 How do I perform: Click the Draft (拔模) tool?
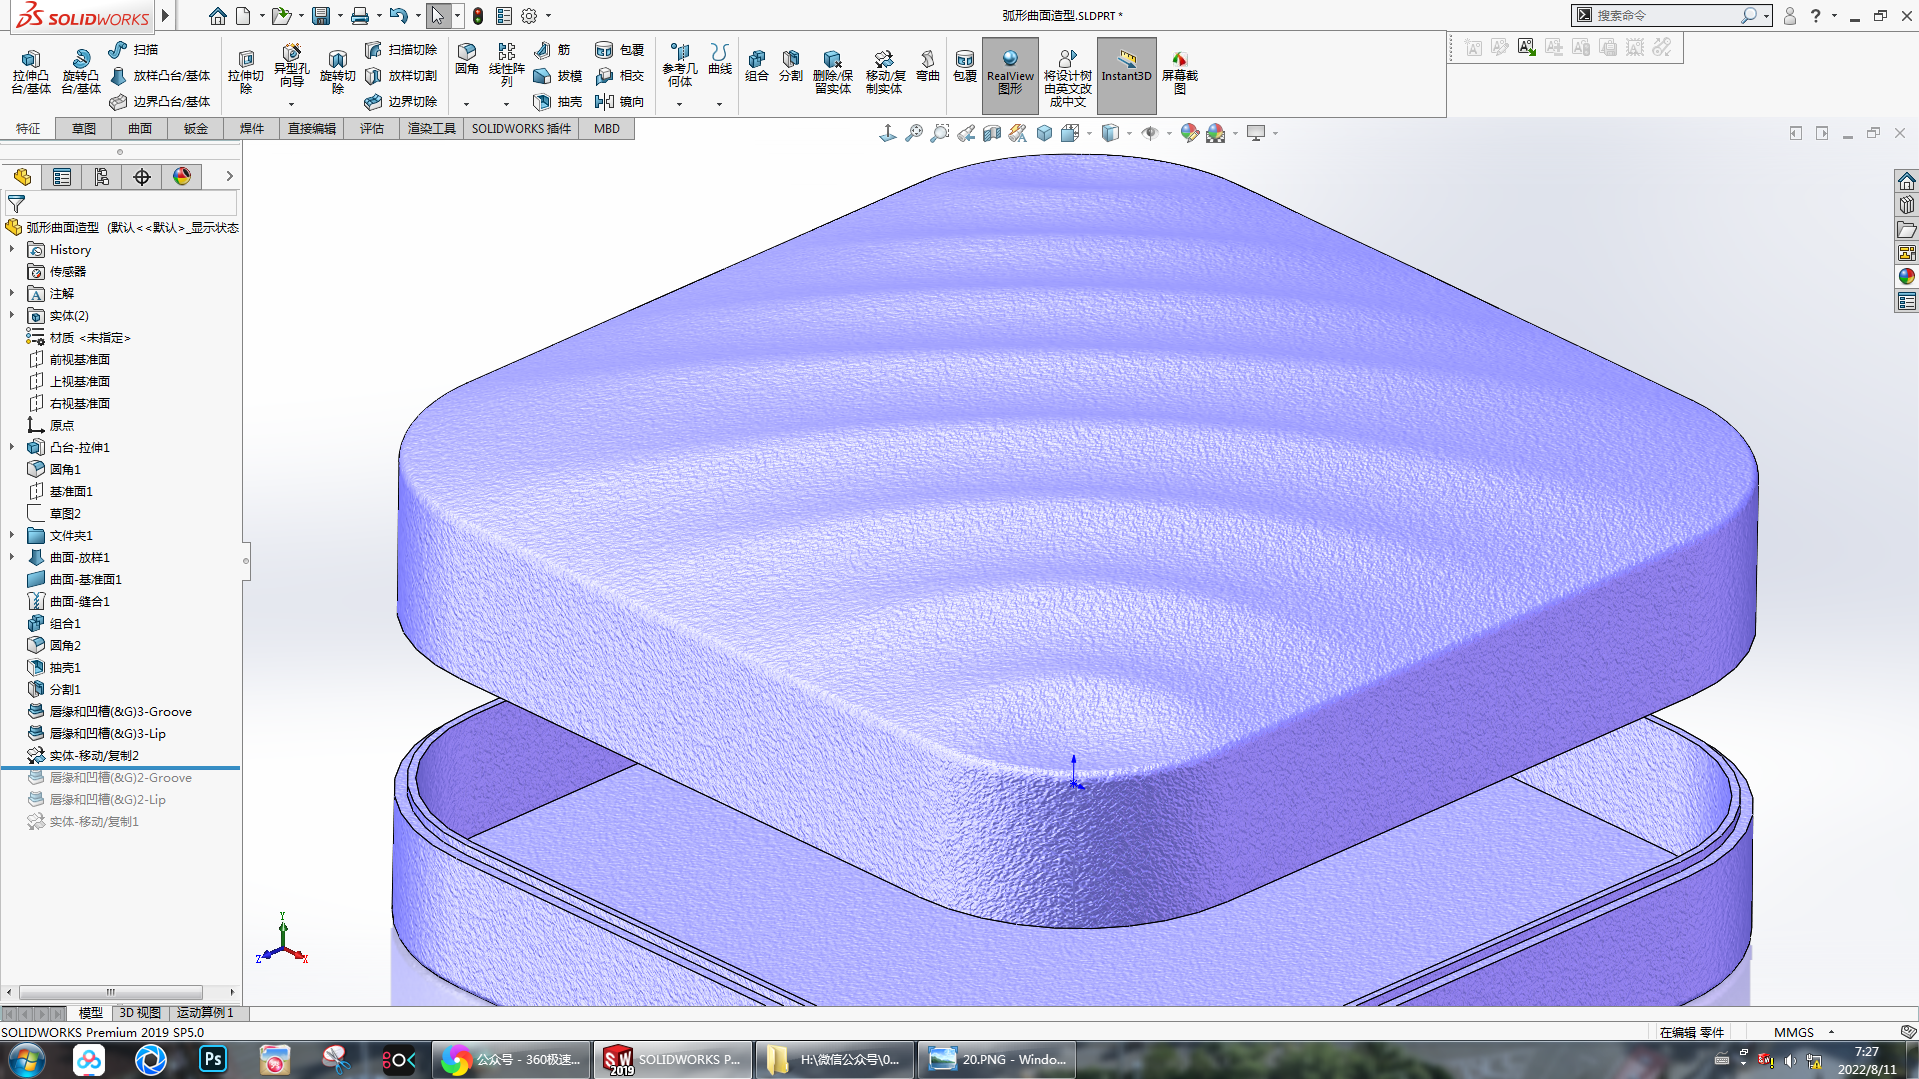tap(558, 75)
